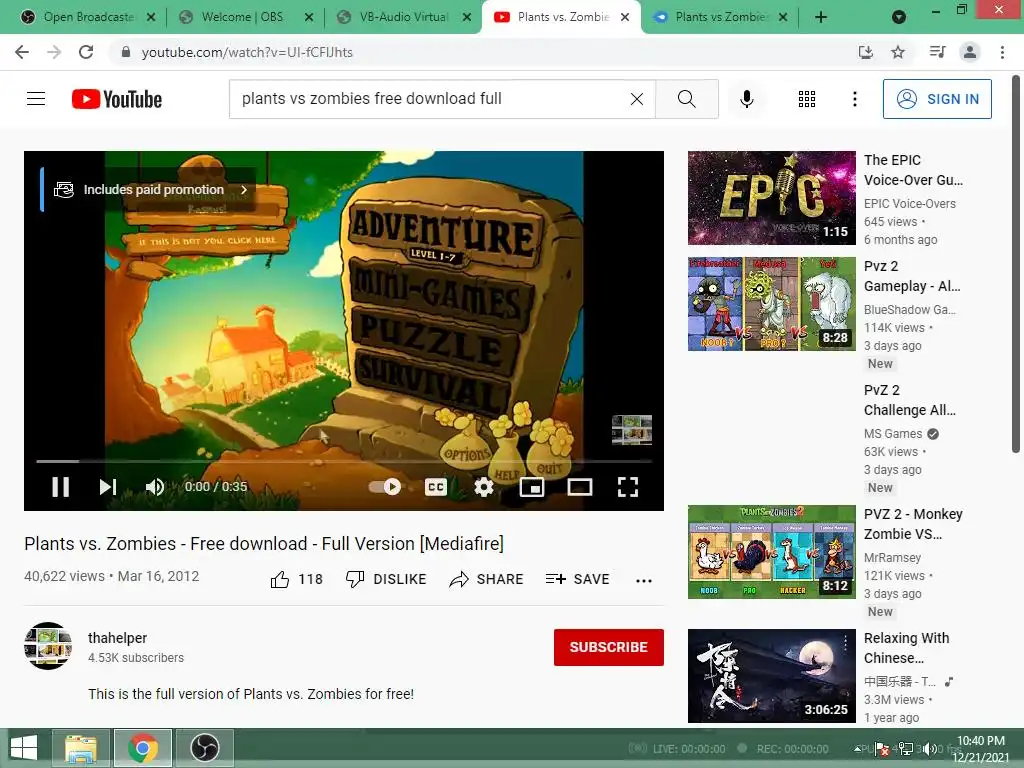Open Chrome's three-dot menu
Viewport: 1024px width, 768px height.
point(1002,52)
